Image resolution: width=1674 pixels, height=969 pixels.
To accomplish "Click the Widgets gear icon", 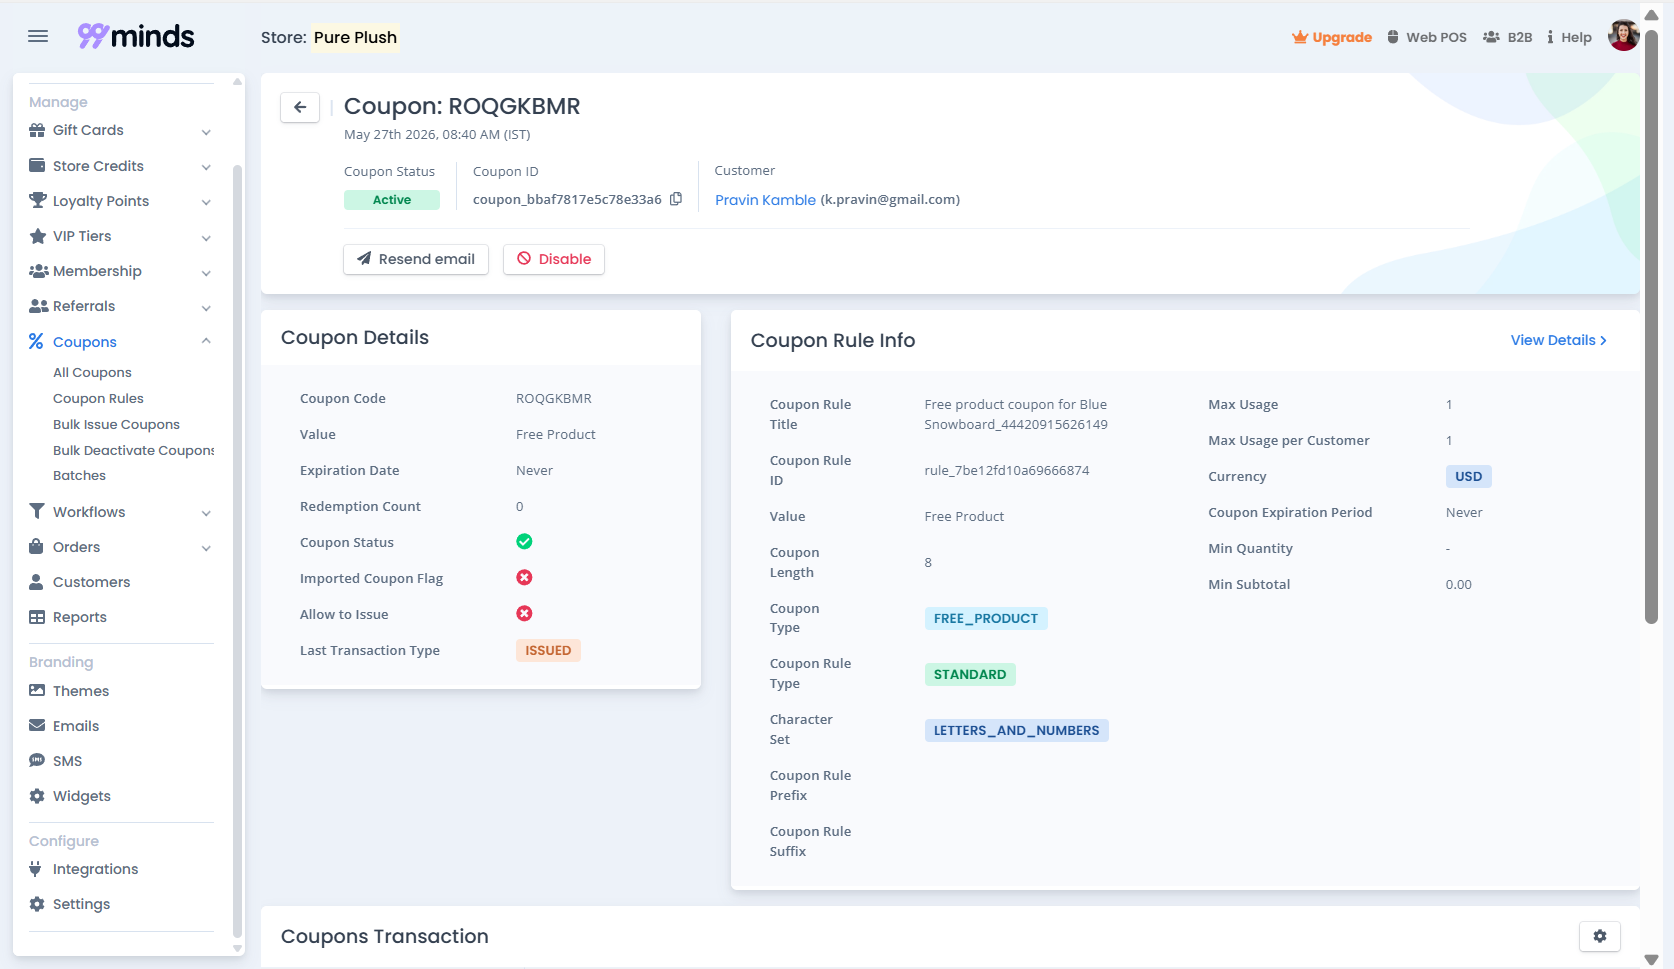I will [x=37, y=796].
